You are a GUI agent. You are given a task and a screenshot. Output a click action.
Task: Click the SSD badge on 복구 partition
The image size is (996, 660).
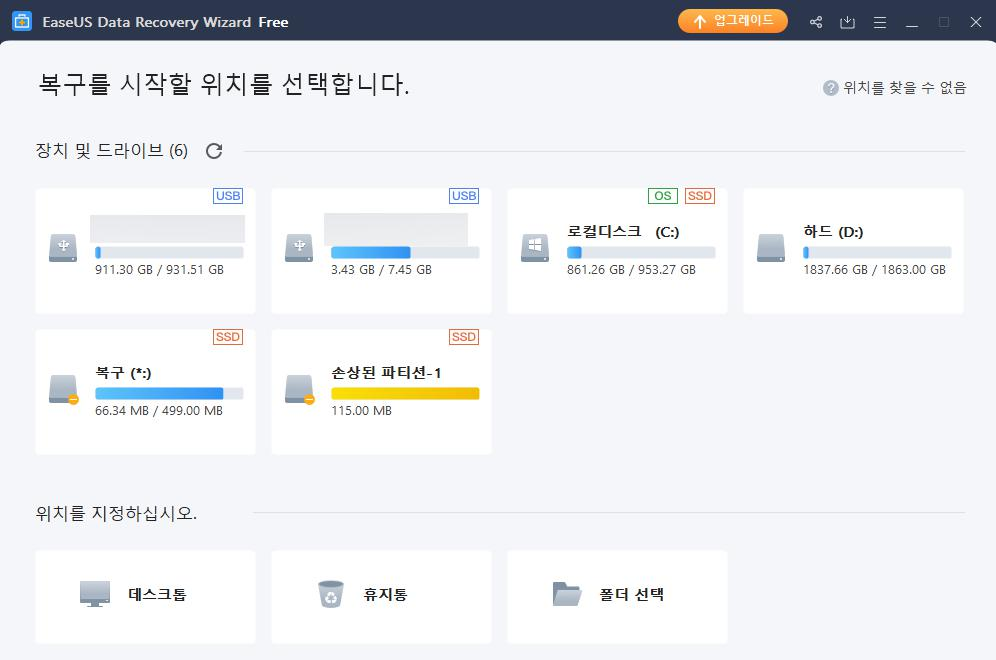(228, 337)
